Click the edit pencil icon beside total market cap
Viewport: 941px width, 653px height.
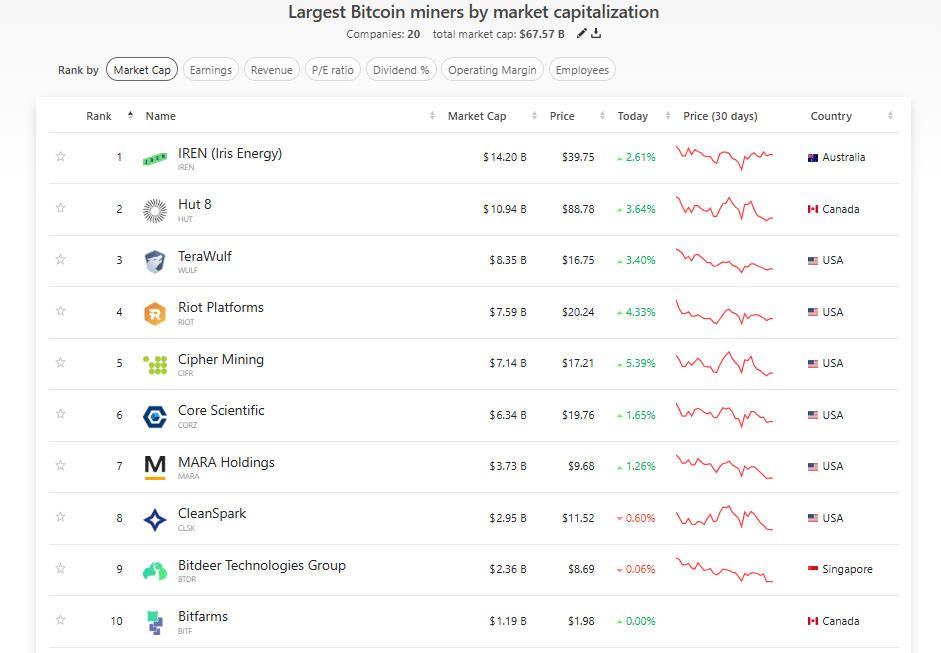click(581, 34)
